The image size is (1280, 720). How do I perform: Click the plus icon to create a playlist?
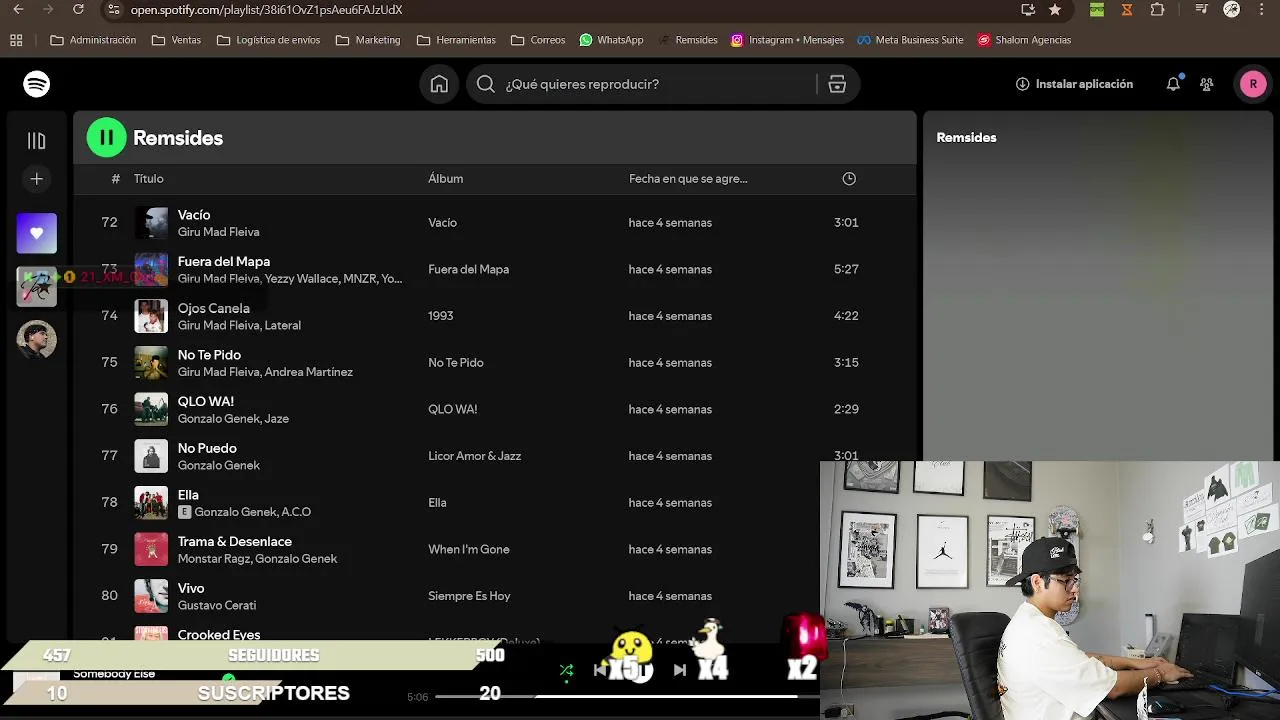pyautogui.click(x=37, y=179)
